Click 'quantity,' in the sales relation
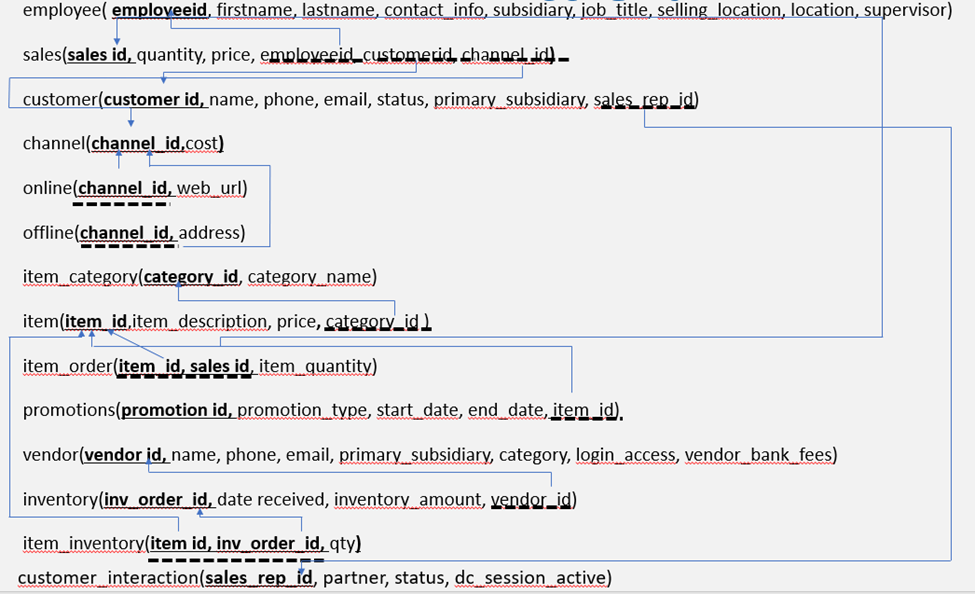 coord(171,55)
